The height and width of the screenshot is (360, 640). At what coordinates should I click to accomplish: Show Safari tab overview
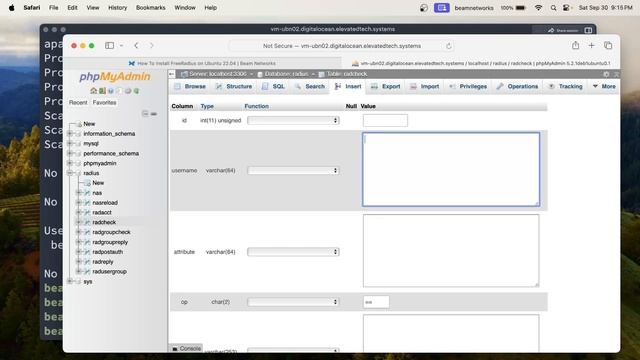tap(608, 46)
